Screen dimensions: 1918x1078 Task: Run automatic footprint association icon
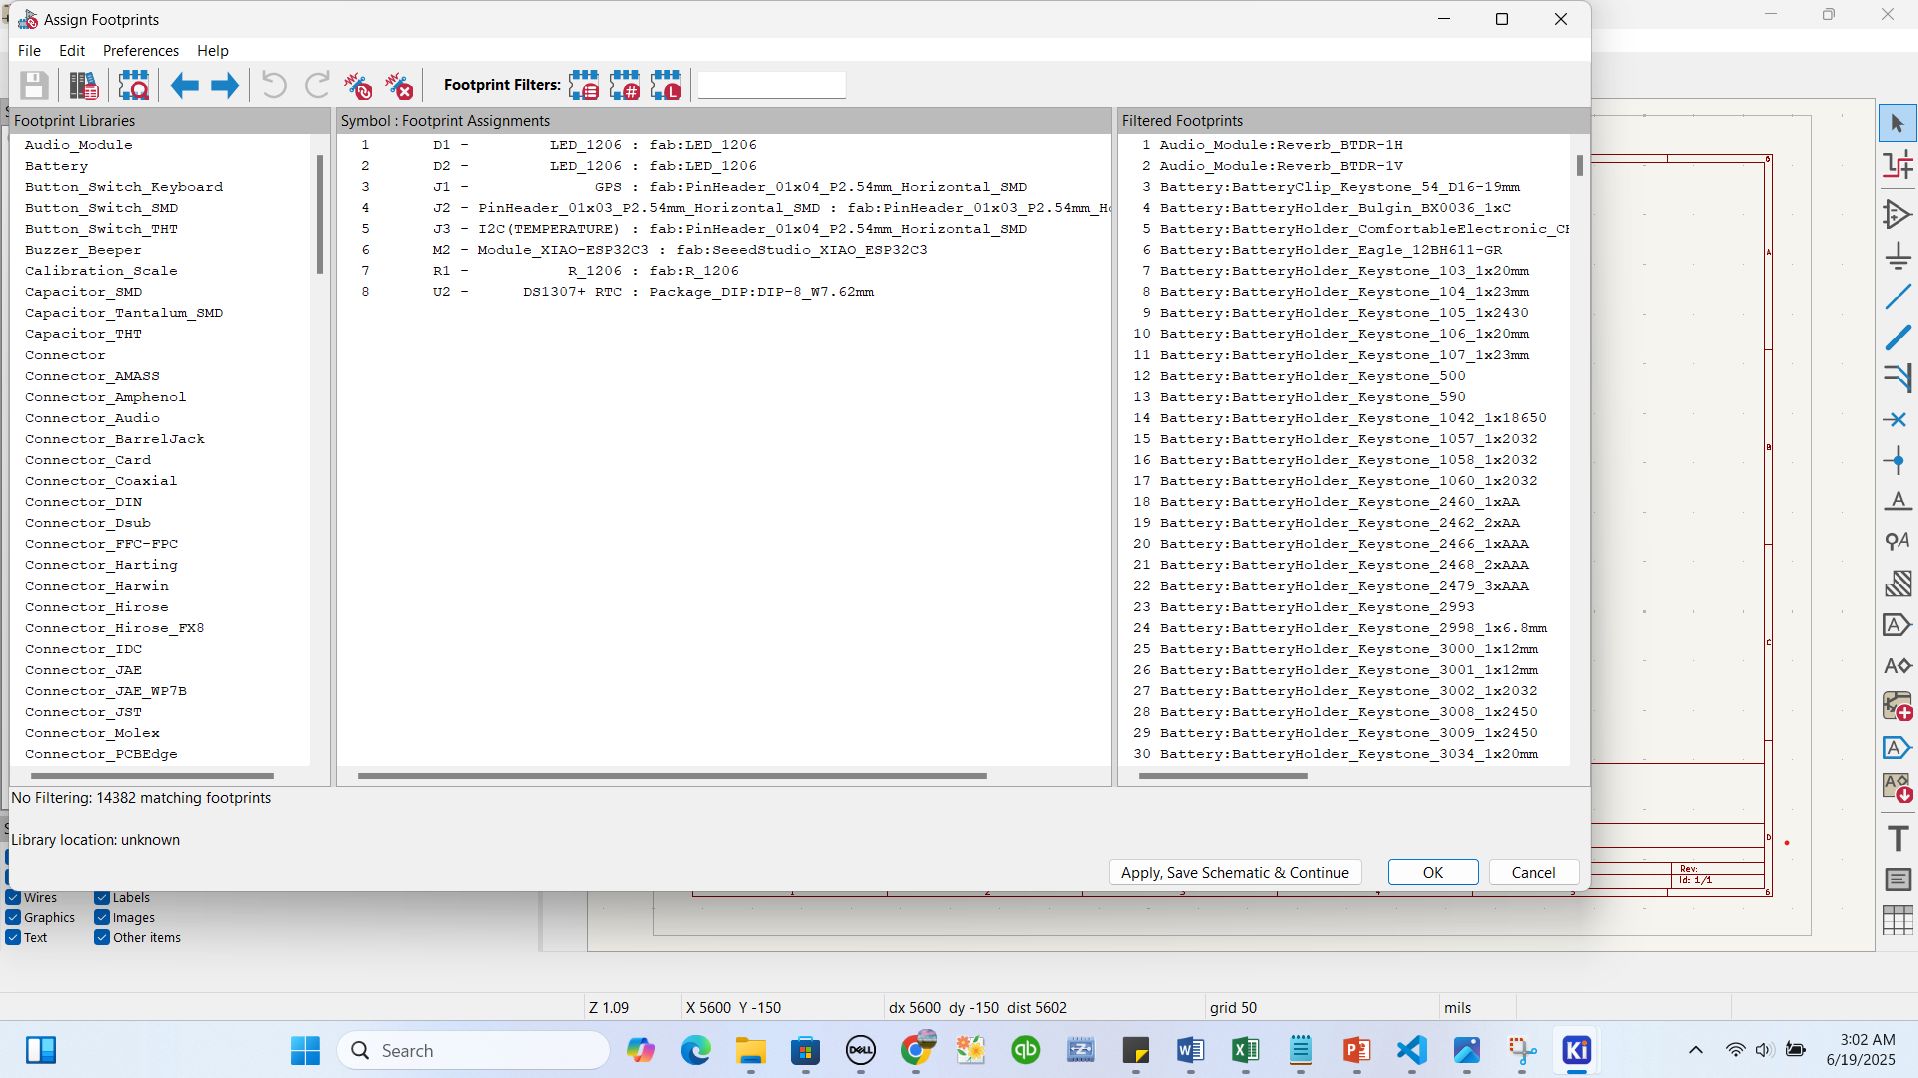[x=358, y=86]
